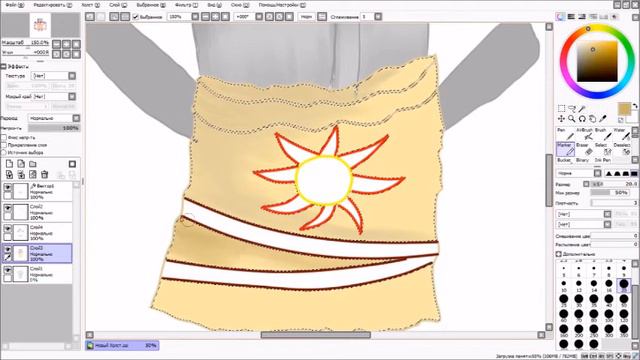Pick the Deselect brush tool

pyautogui.click(x=622, y=149)
